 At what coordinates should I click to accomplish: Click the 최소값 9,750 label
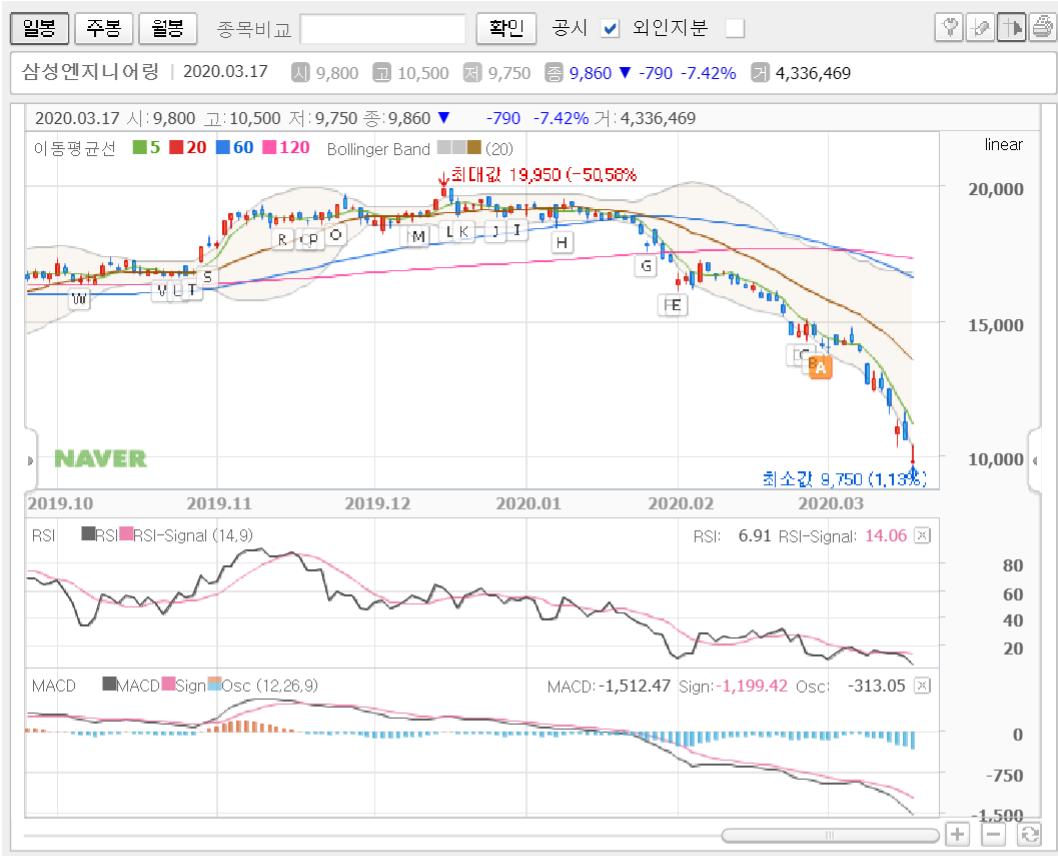(x=844, y=479)
